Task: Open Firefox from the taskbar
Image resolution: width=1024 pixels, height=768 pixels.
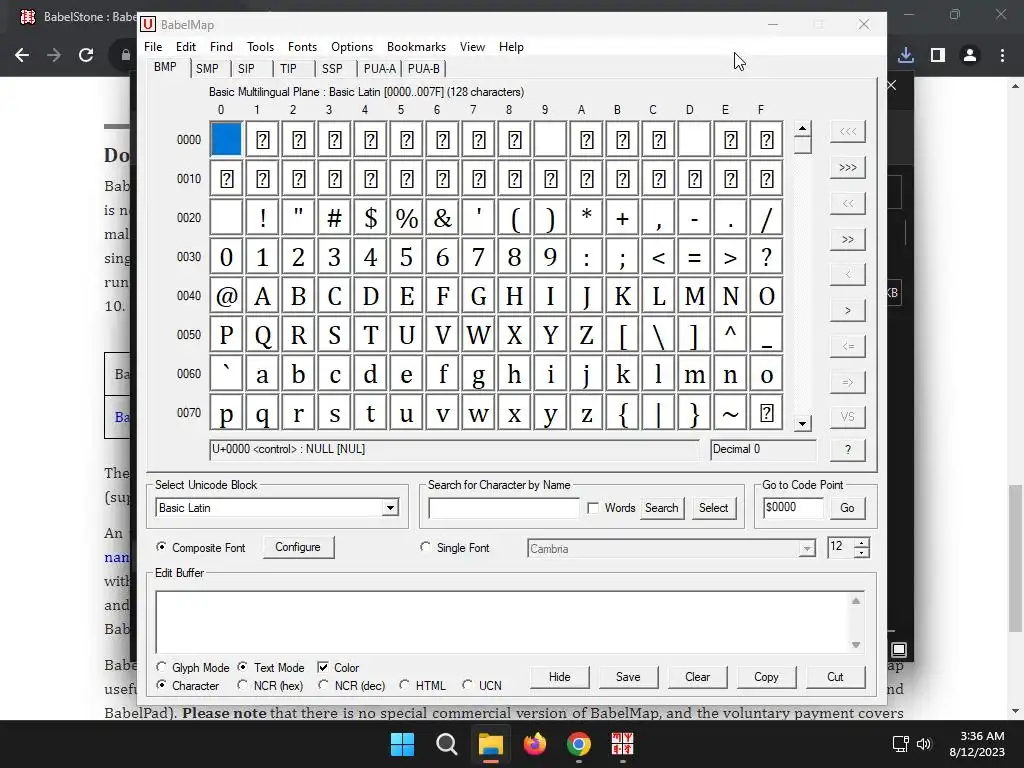Action: click(x=535, y=744)
